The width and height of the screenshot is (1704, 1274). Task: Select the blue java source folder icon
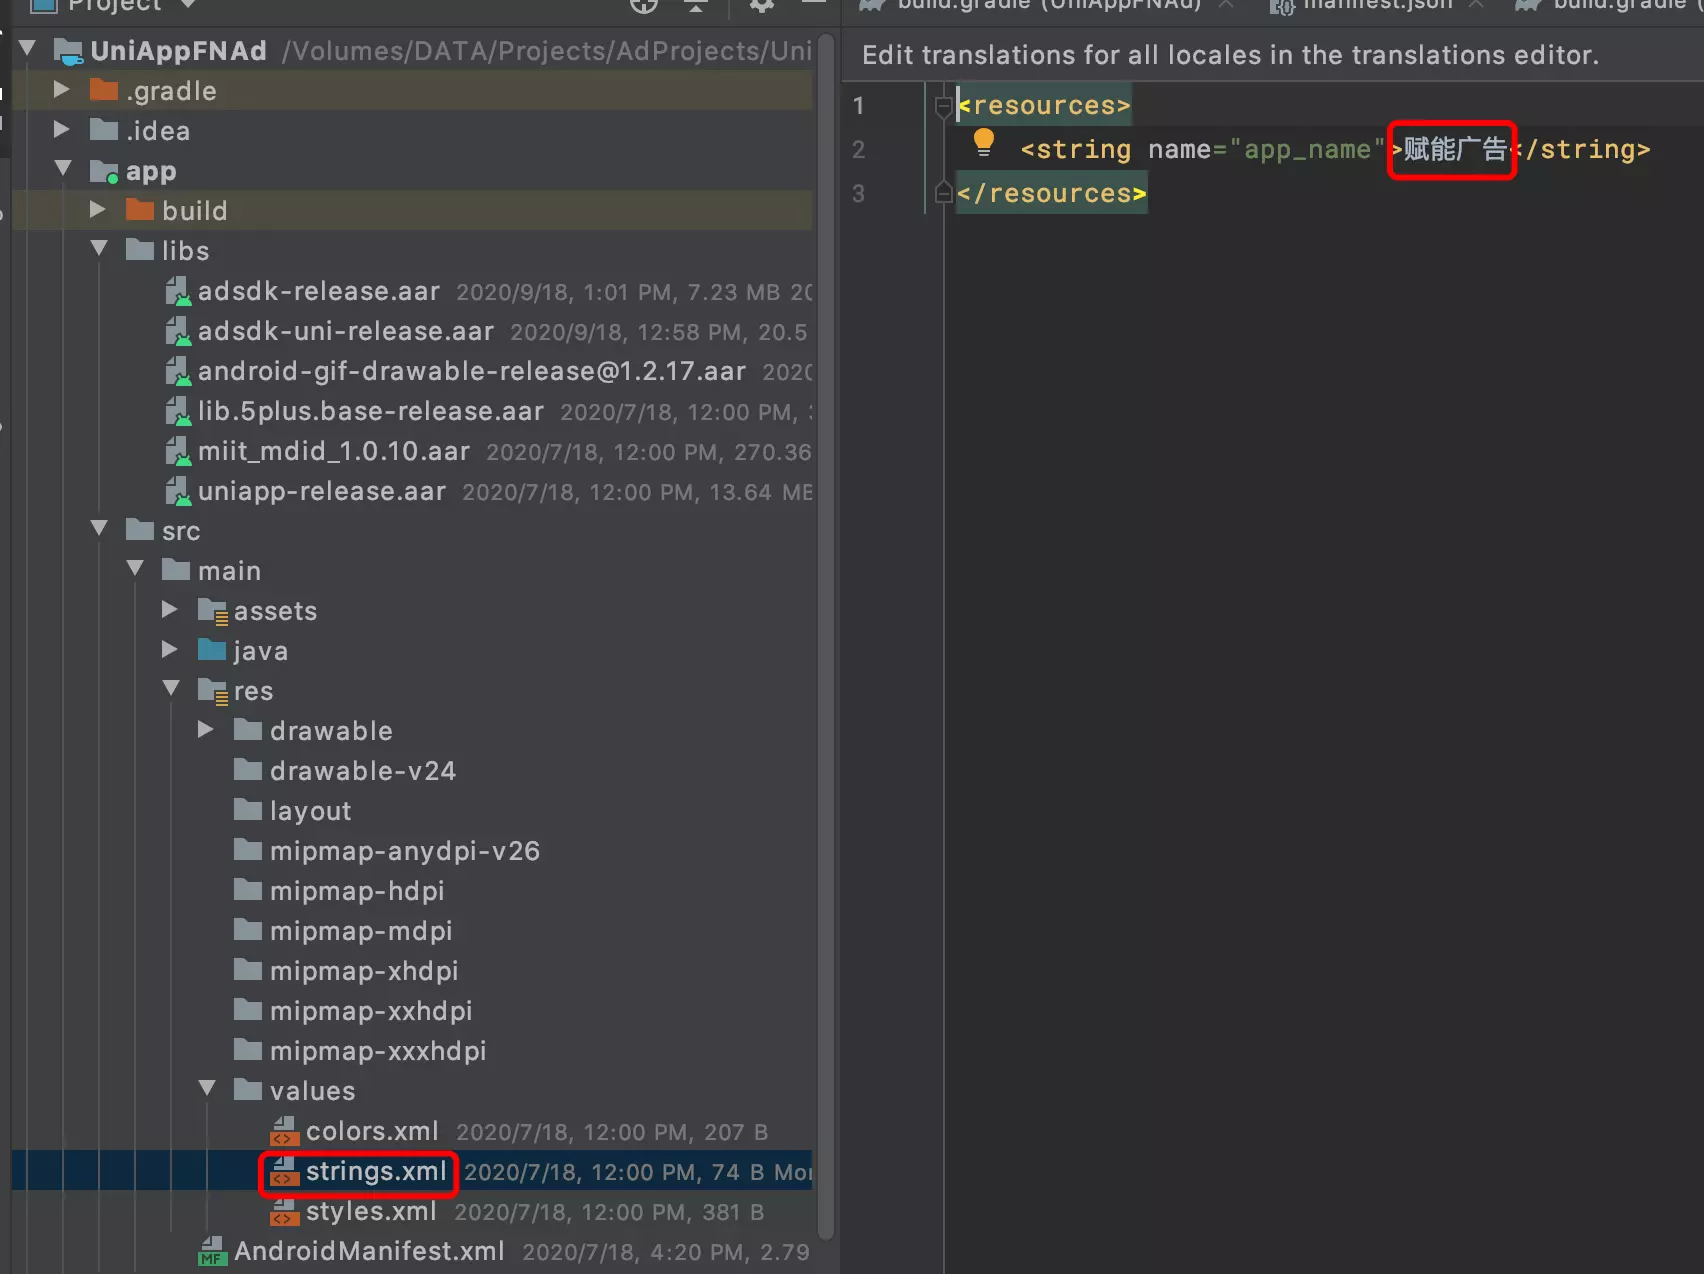(212, 651)
